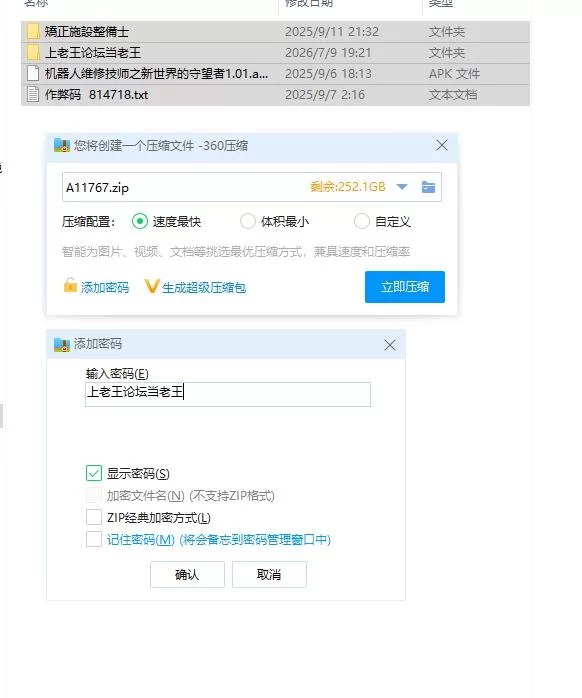Viewport: 582px width, 698px height.
Task: Select the 体积最小 radio option
Action: click(x=247, y=221)
